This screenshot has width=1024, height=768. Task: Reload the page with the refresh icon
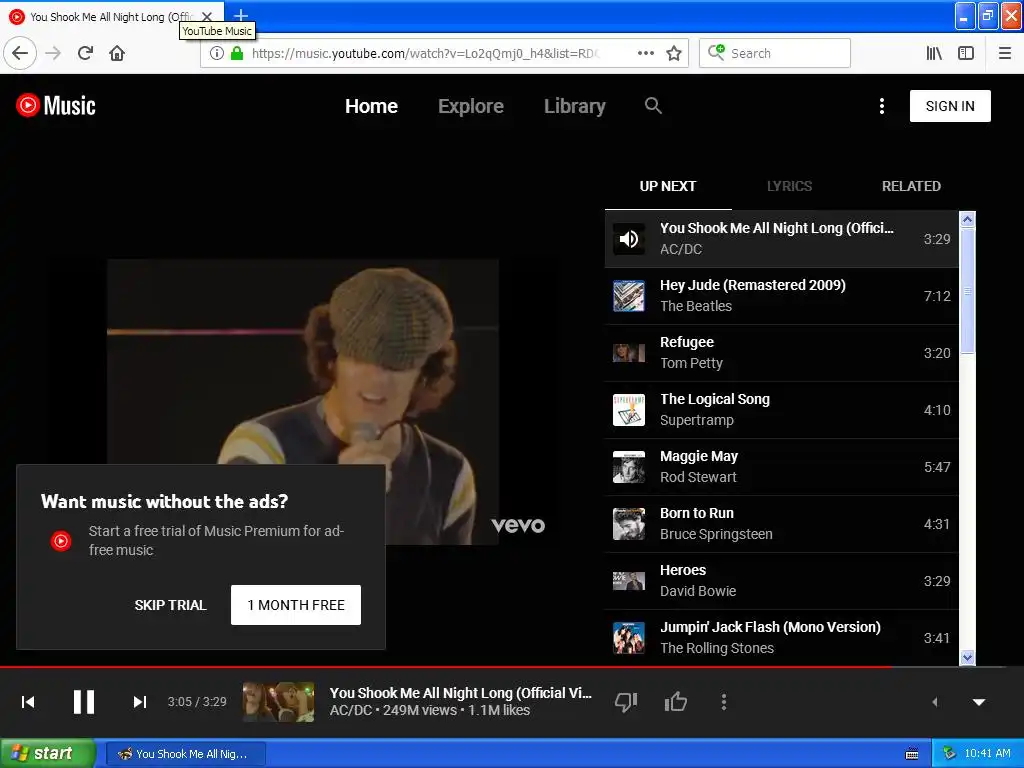click(x=86, y=53)
